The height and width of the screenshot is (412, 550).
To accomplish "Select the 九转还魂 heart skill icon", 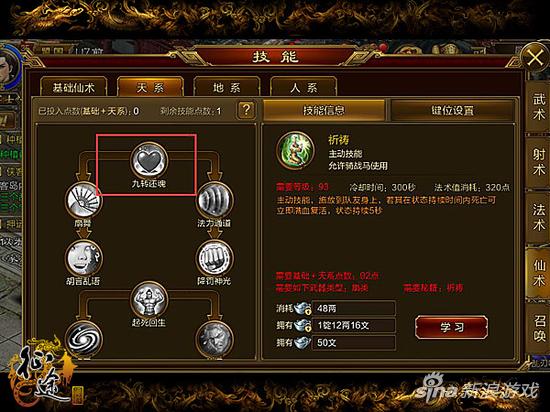I will (x=149, y=161).
